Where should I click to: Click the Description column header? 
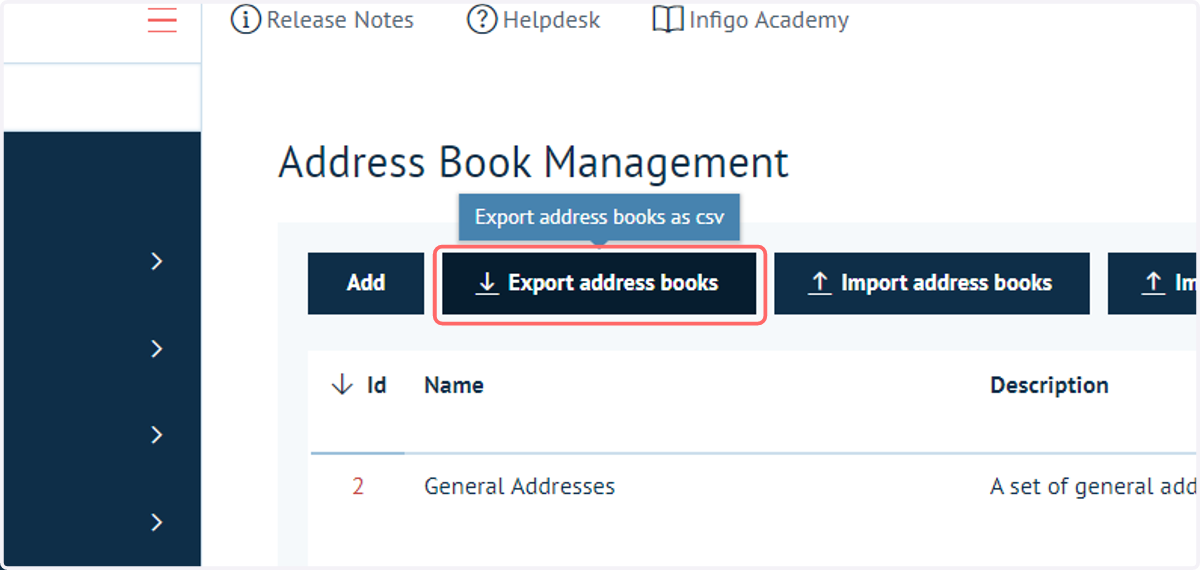pyautogui.click(x=1049, y=385)
